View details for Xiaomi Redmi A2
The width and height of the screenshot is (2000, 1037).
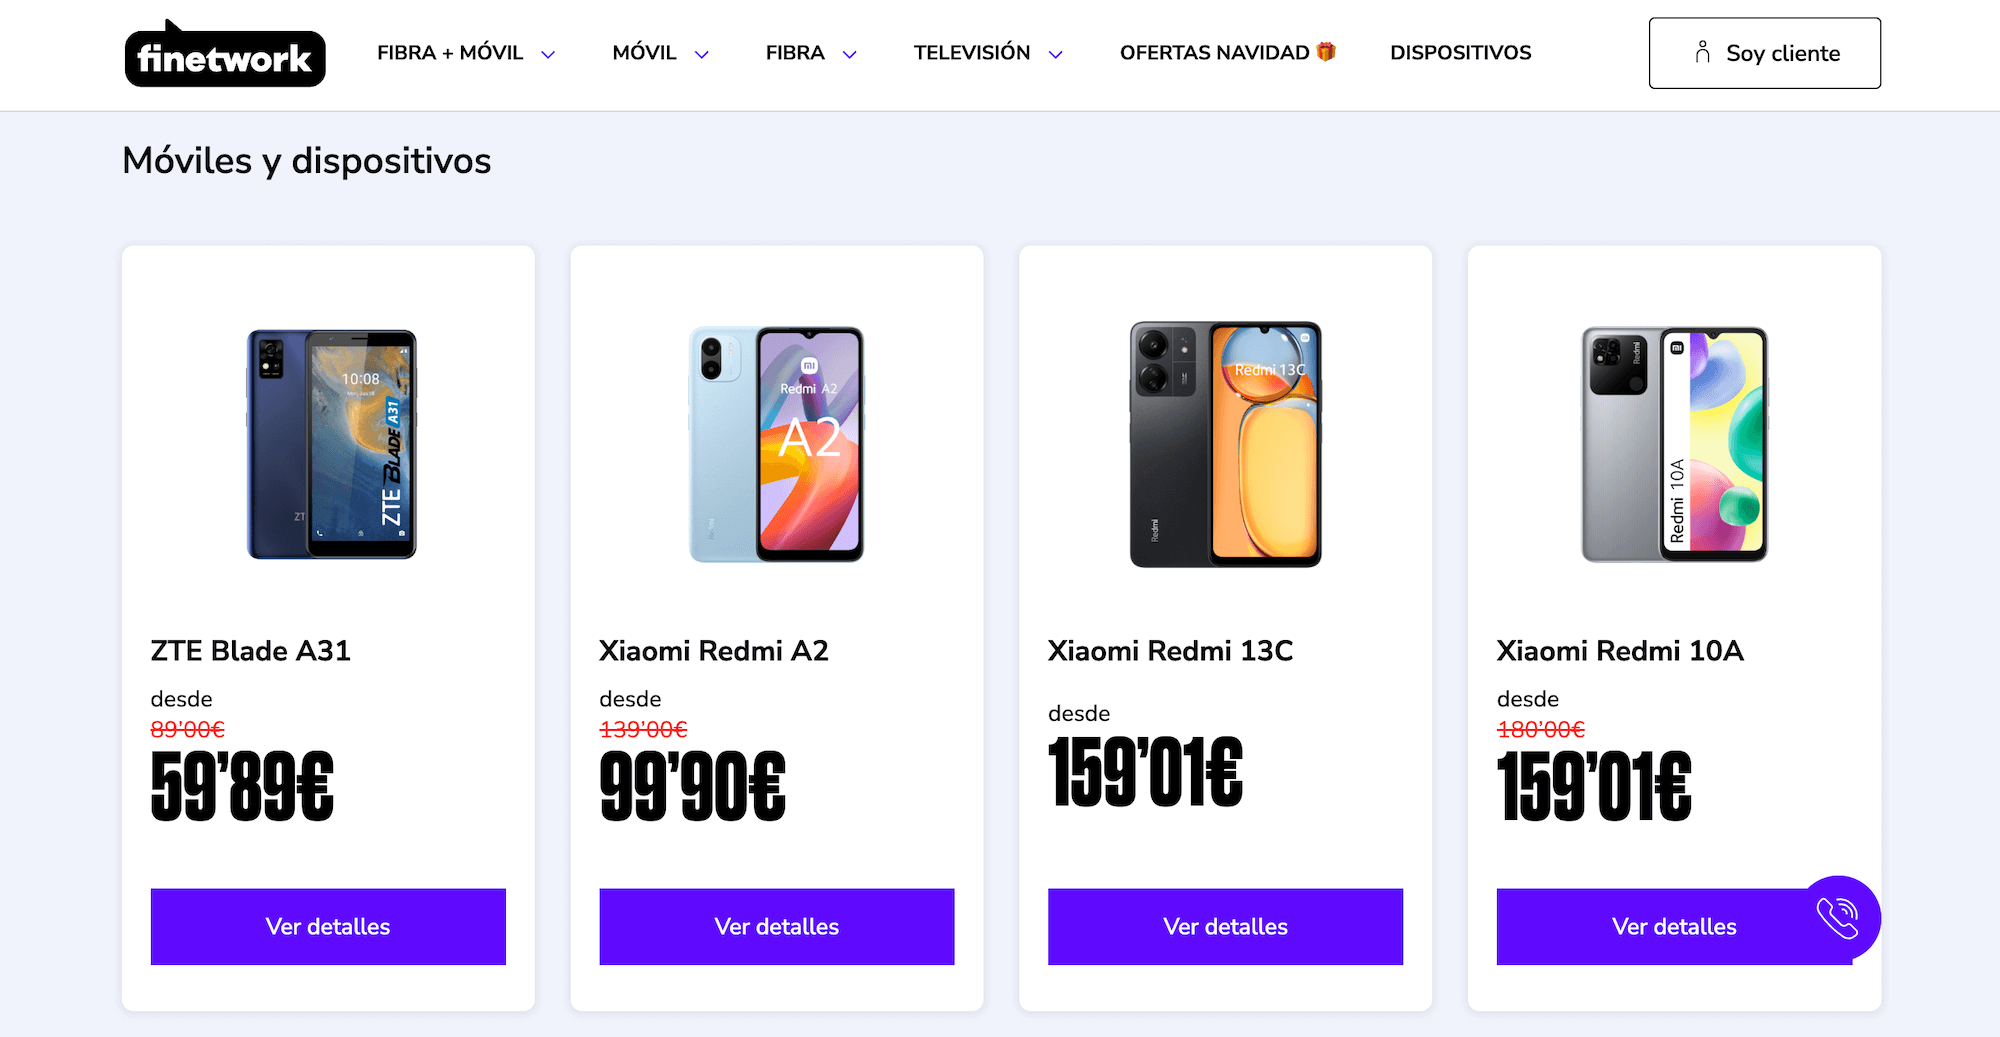click(x=777, y=926)
